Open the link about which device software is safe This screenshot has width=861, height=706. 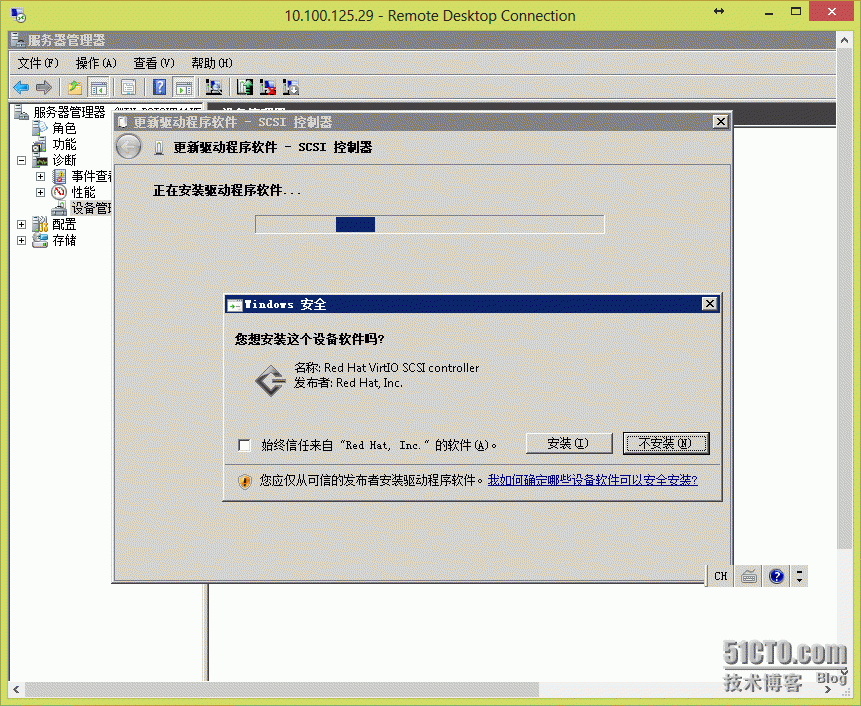tap(592, 480)
